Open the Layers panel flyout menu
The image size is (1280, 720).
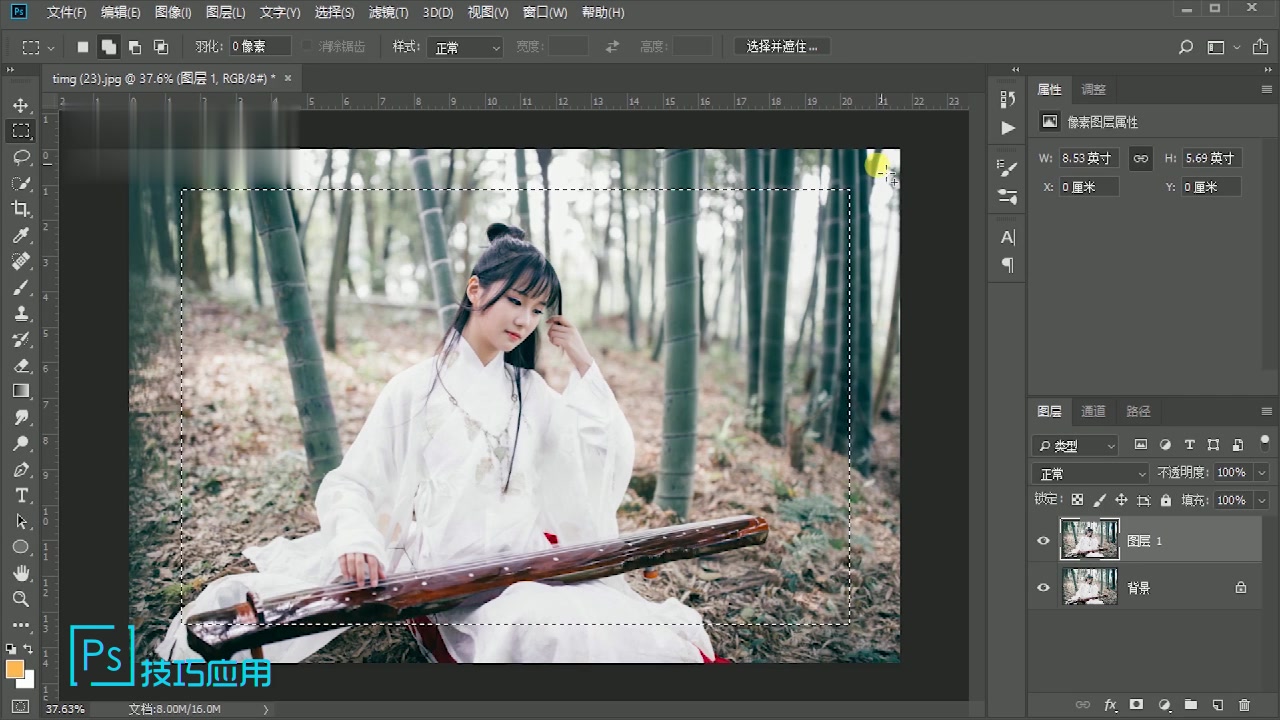(1267, 411)
